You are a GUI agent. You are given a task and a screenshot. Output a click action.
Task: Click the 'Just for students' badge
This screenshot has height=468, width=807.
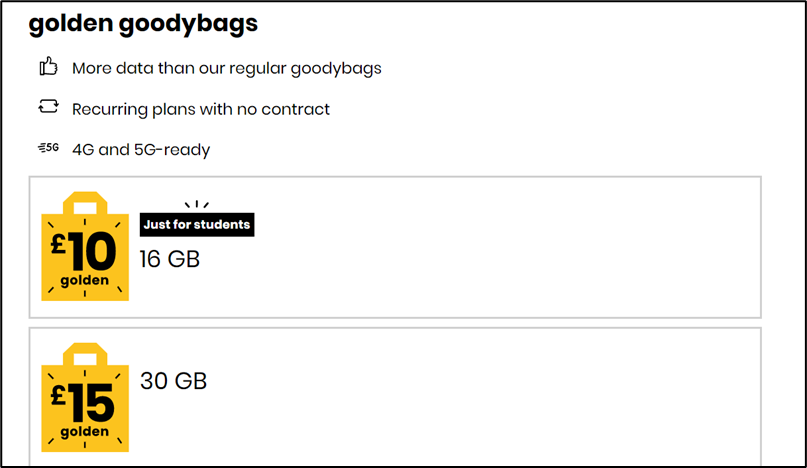click(x=197, y=224)
